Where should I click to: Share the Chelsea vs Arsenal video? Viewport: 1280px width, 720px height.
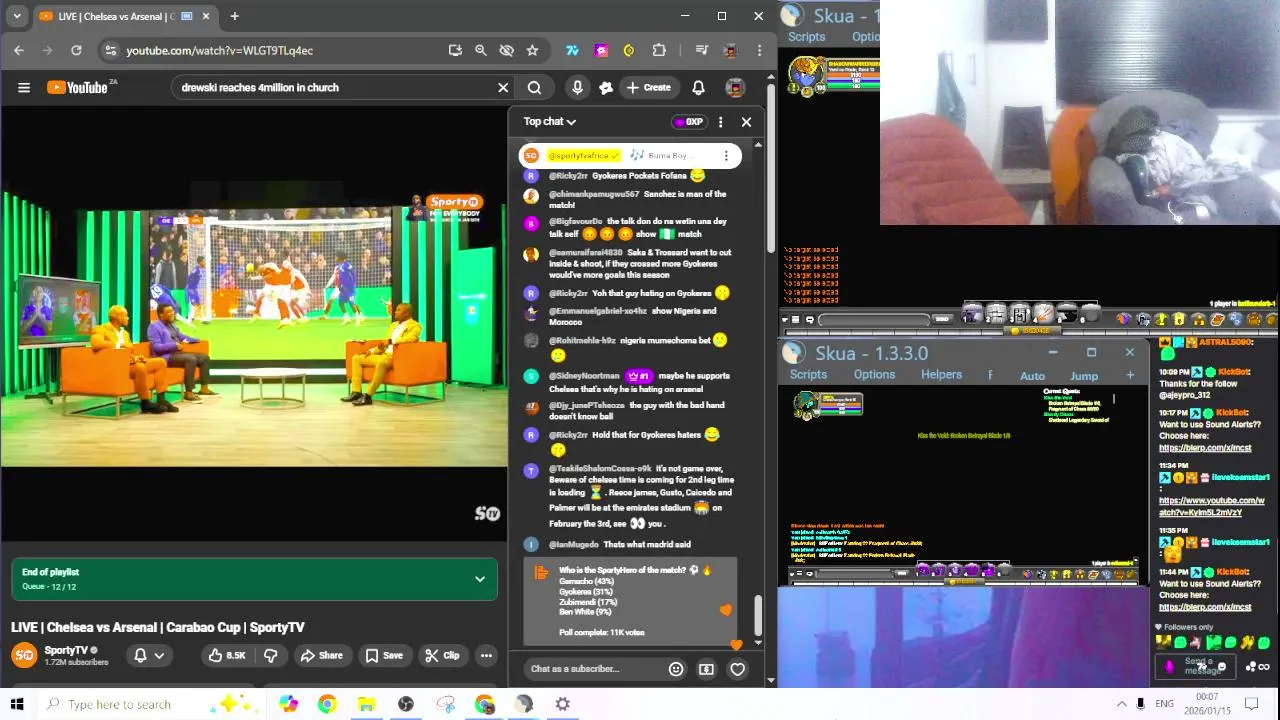tap(320, 656)
